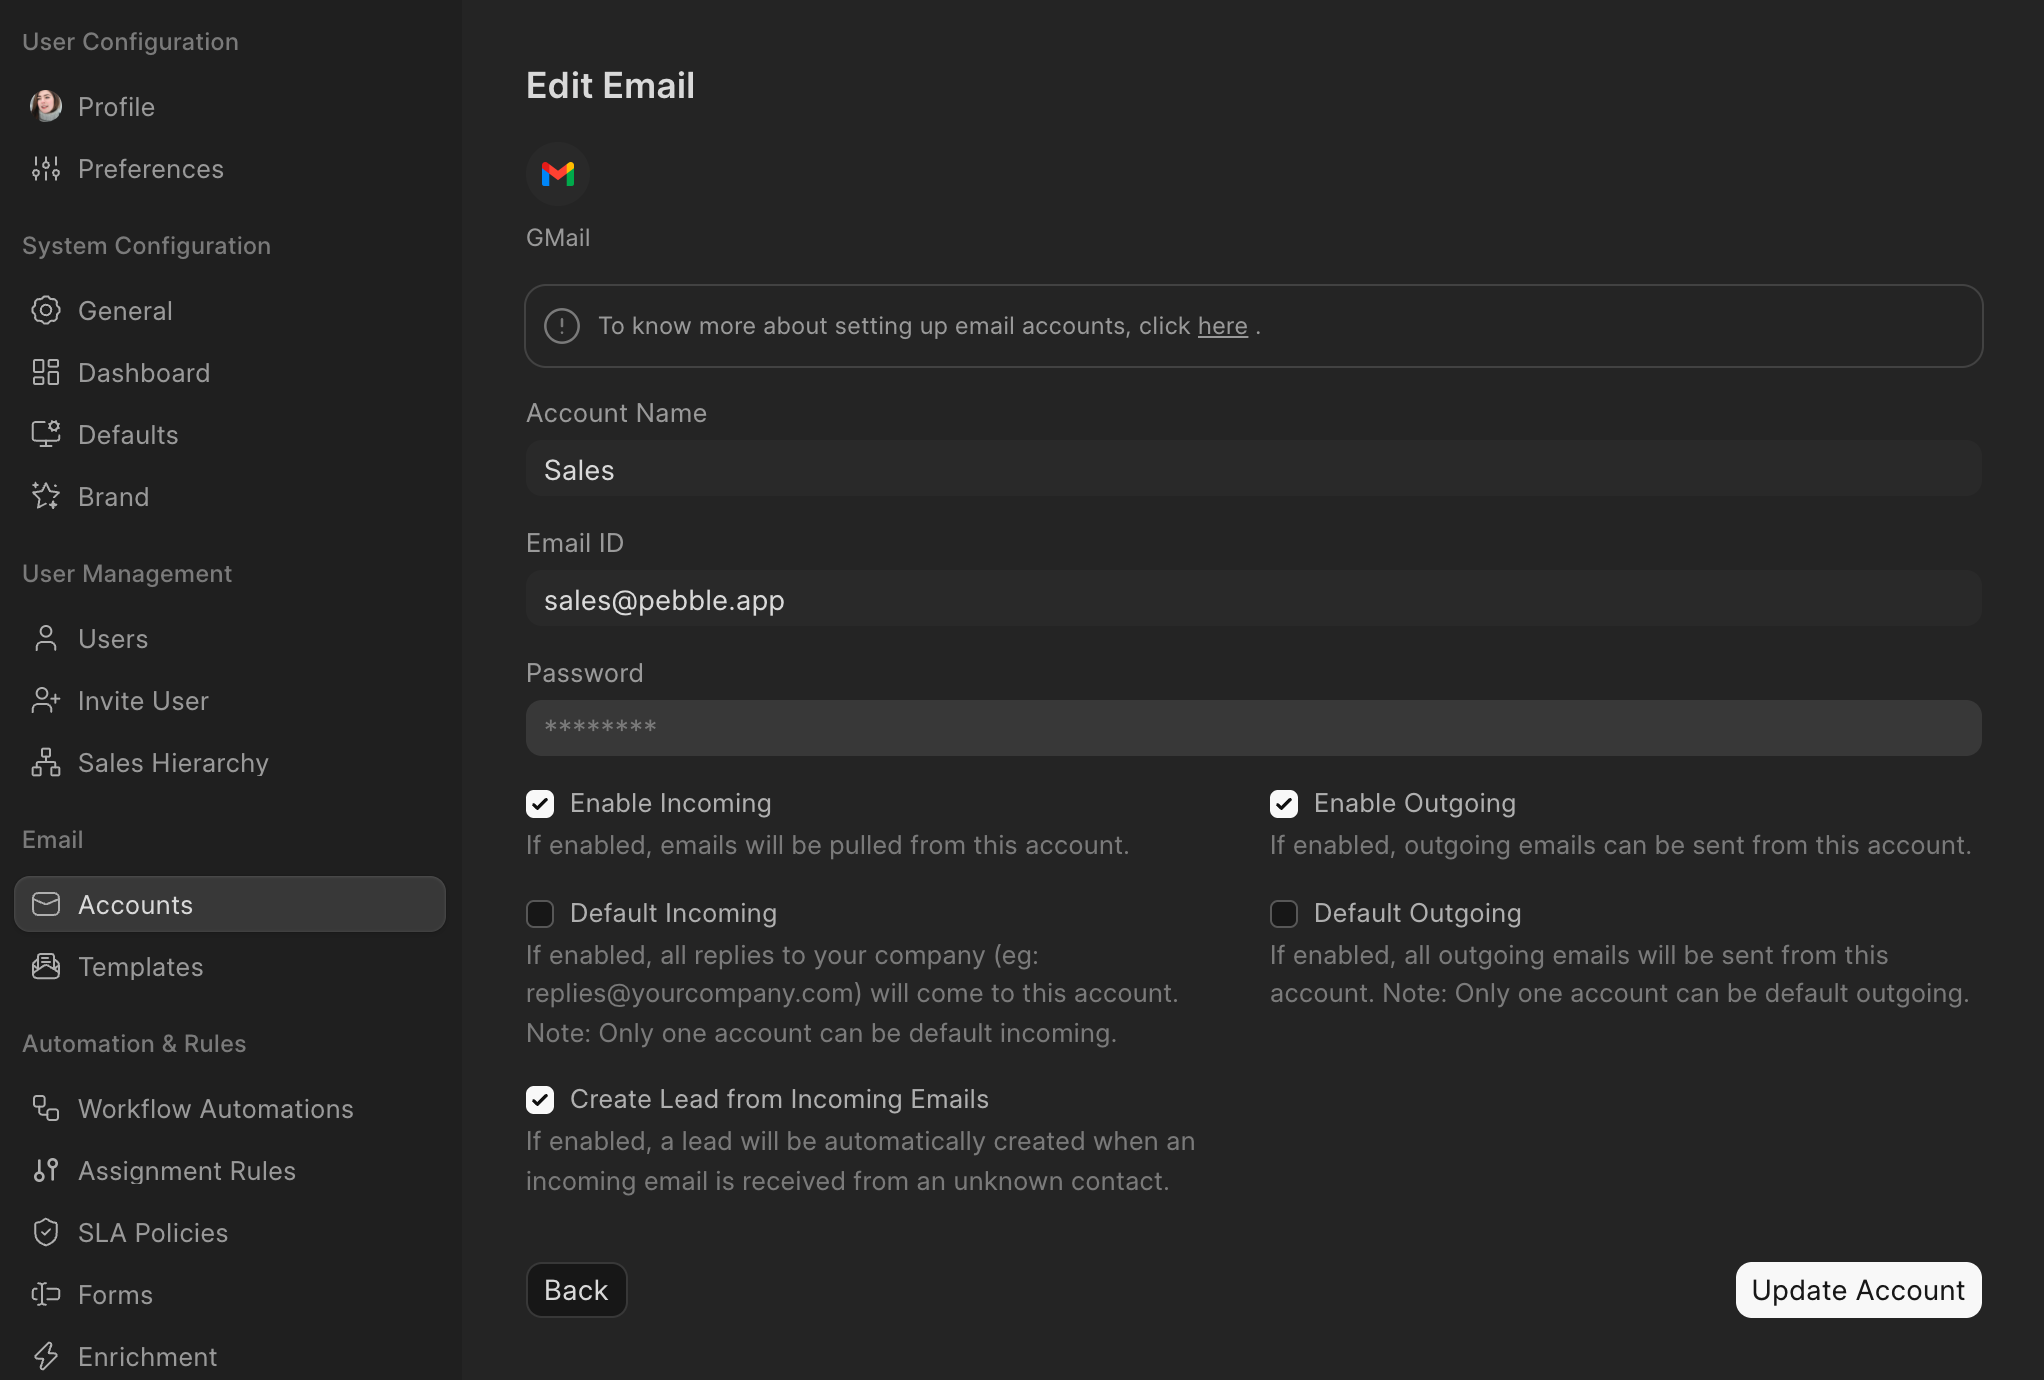Screen dimensions: 2044x1380
Task: Click the Accounts envelope icon
Action: 46,904
